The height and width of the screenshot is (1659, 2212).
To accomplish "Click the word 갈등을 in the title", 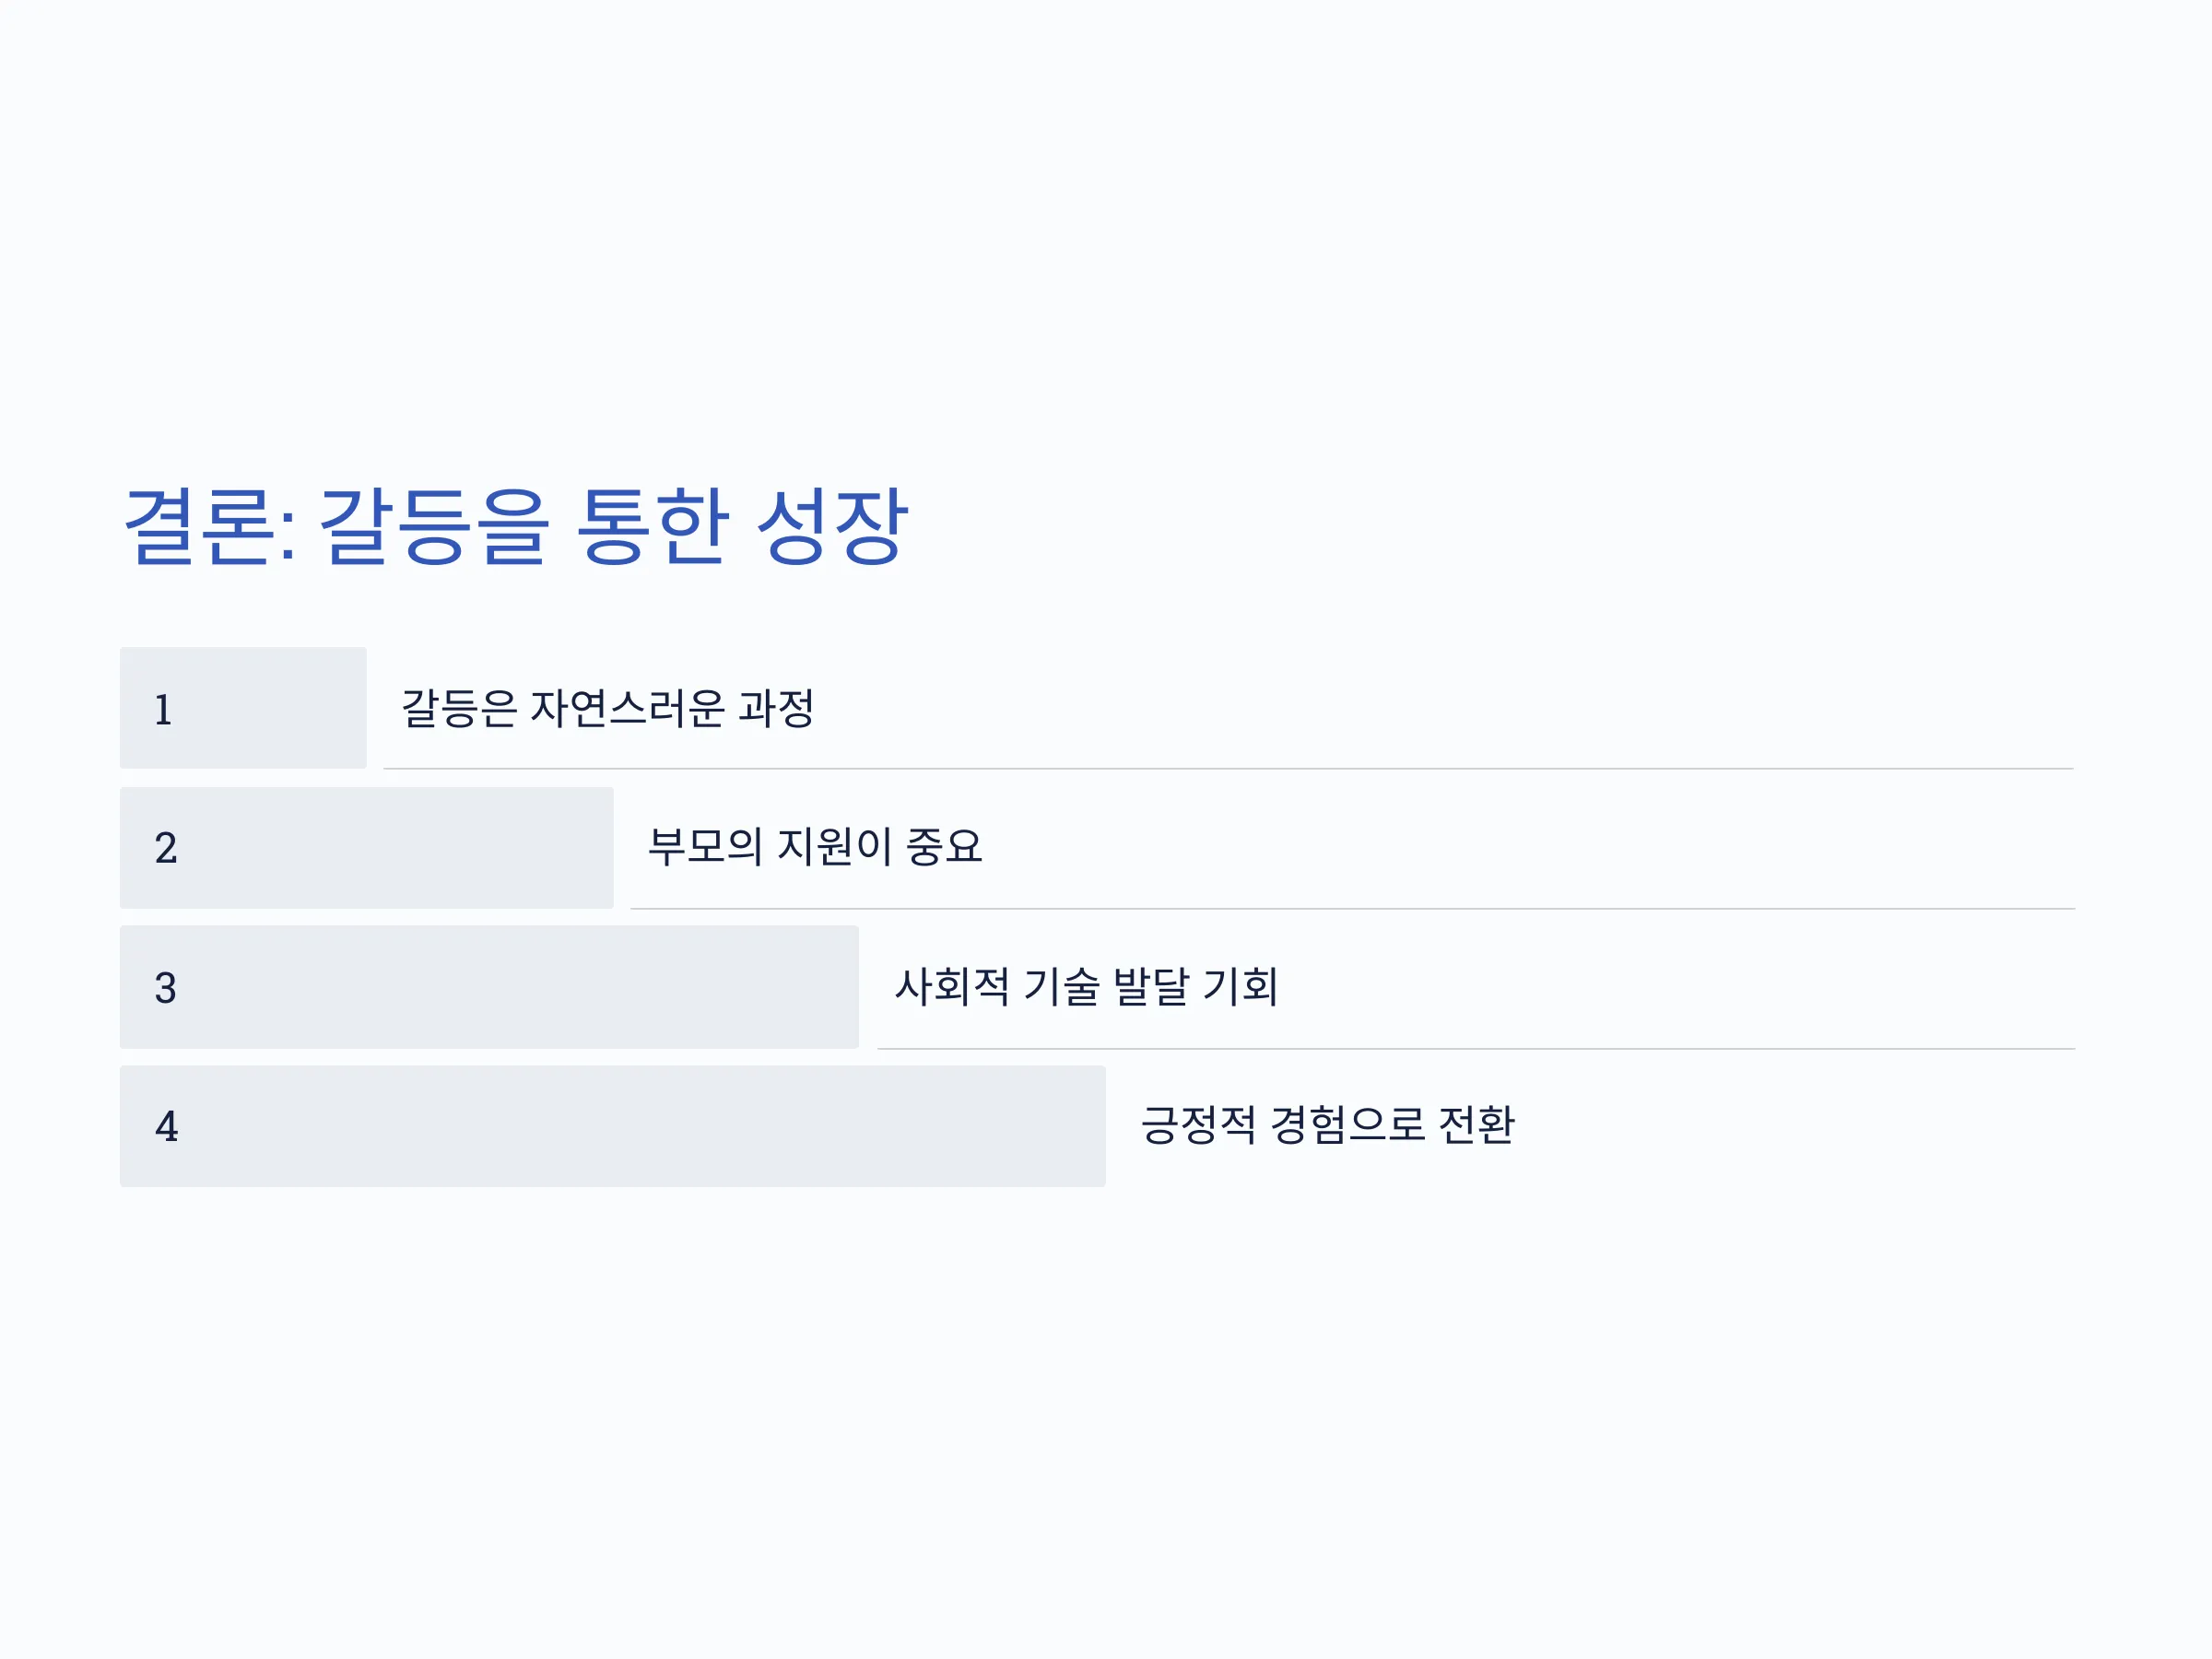I will (x=434, y=526).
